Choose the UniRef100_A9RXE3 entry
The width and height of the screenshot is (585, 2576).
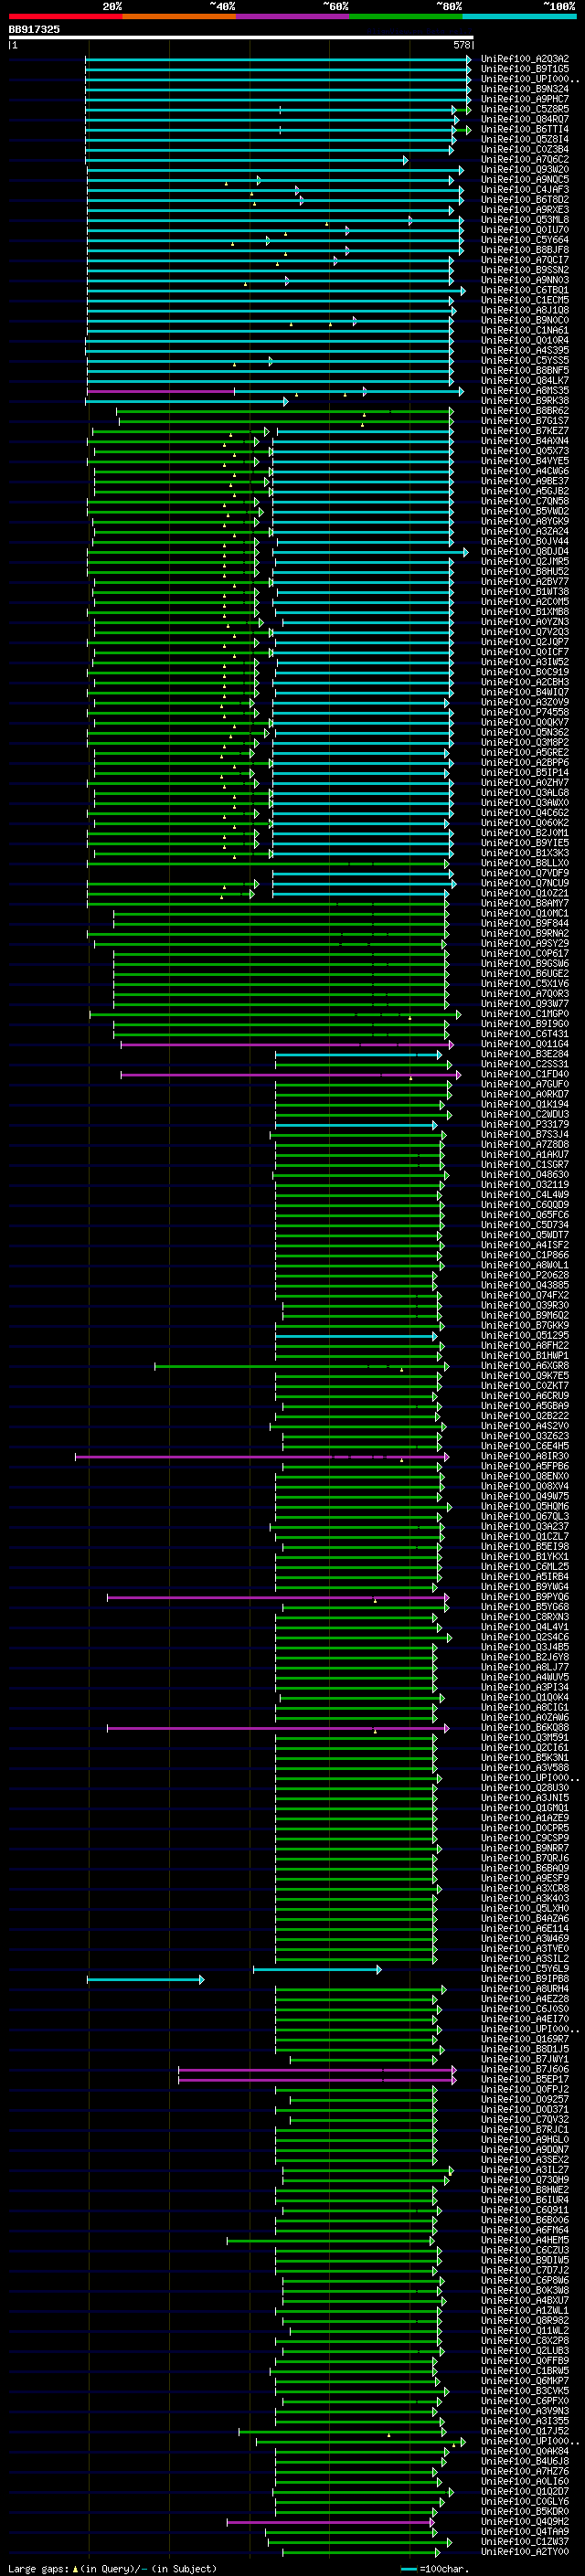pos(525,209)
